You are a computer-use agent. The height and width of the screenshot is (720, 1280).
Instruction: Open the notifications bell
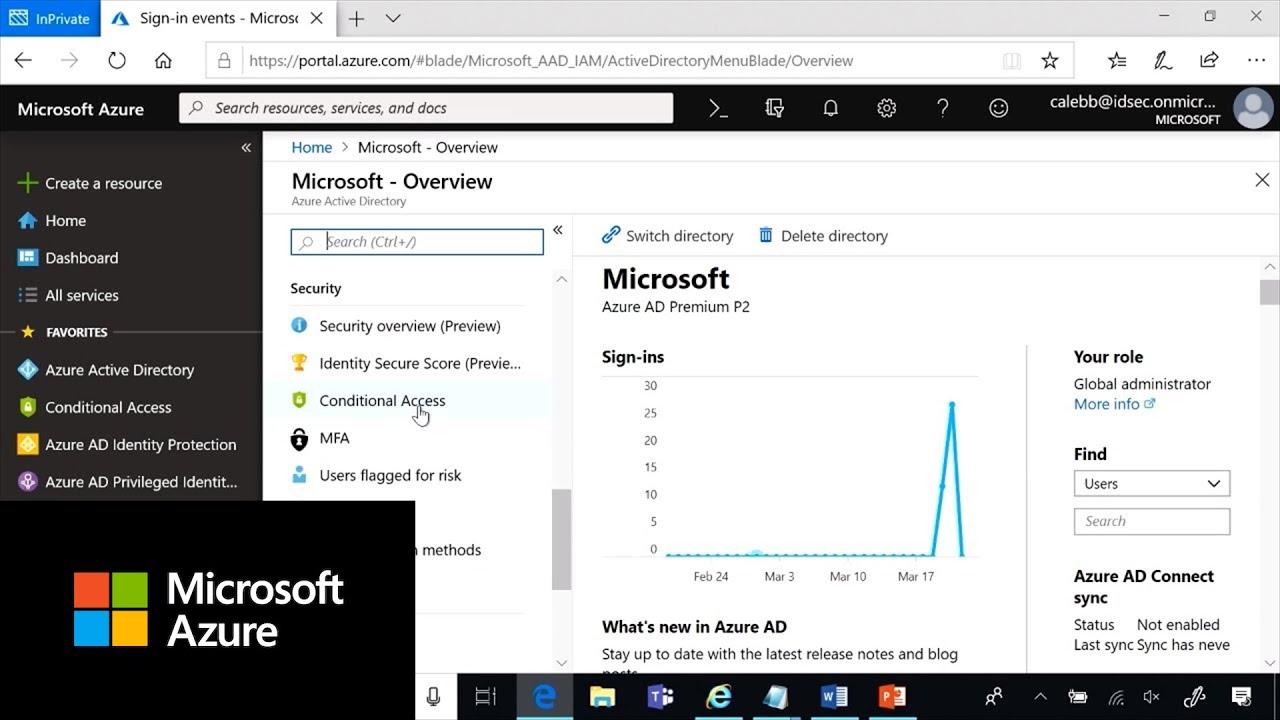tap(830, 109)
